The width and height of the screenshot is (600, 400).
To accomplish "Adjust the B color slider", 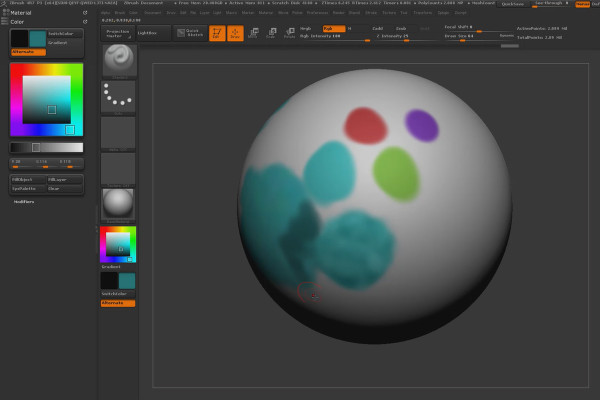I will pos(70,164).
